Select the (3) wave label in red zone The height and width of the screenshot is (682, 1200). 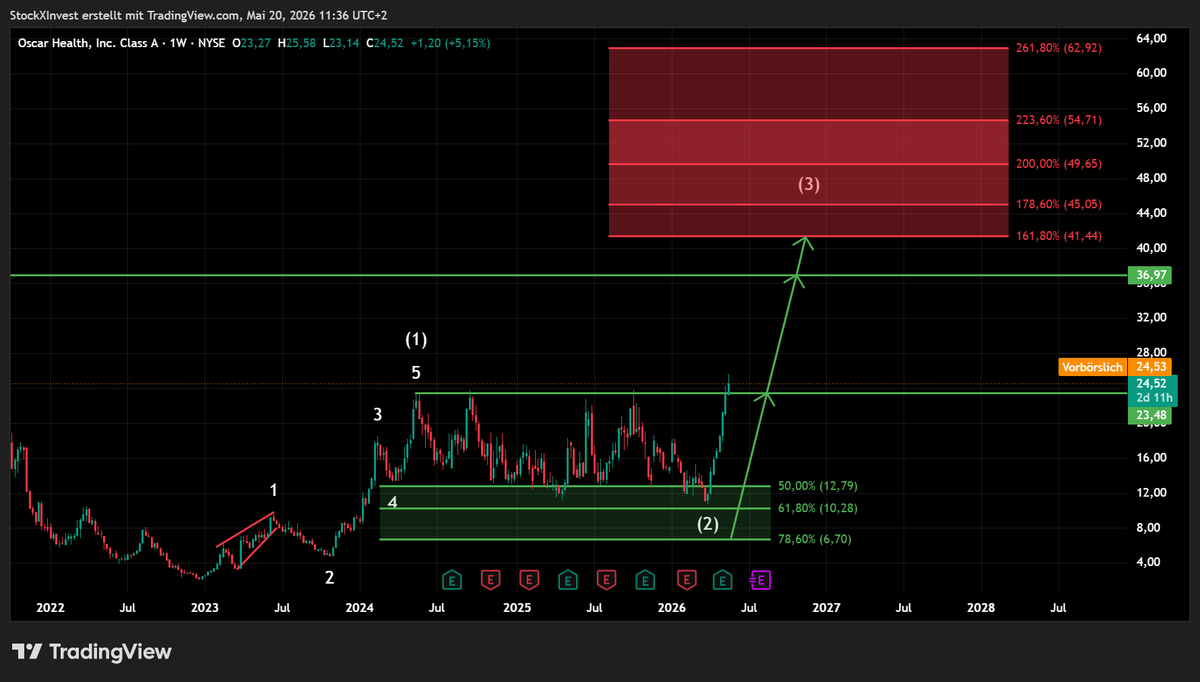point(809,184)
